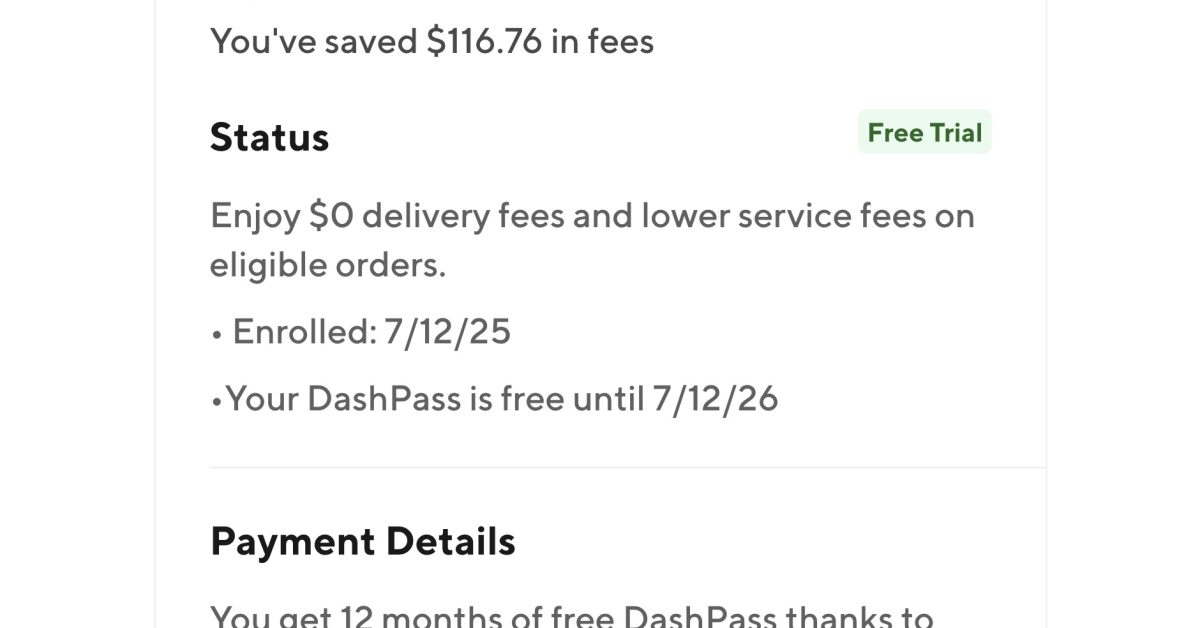Click the divider line above Payment Details

click(627, 467)
